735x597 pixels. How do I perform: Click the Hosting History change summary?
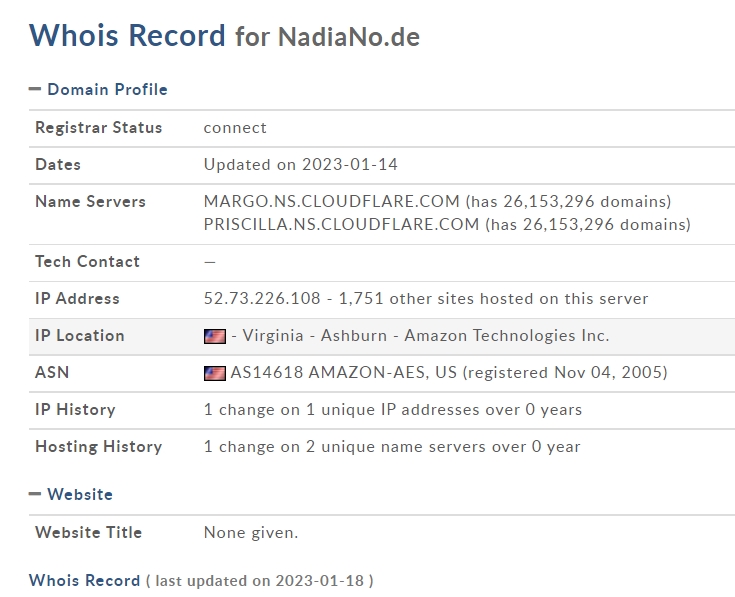tap(392, 447)
